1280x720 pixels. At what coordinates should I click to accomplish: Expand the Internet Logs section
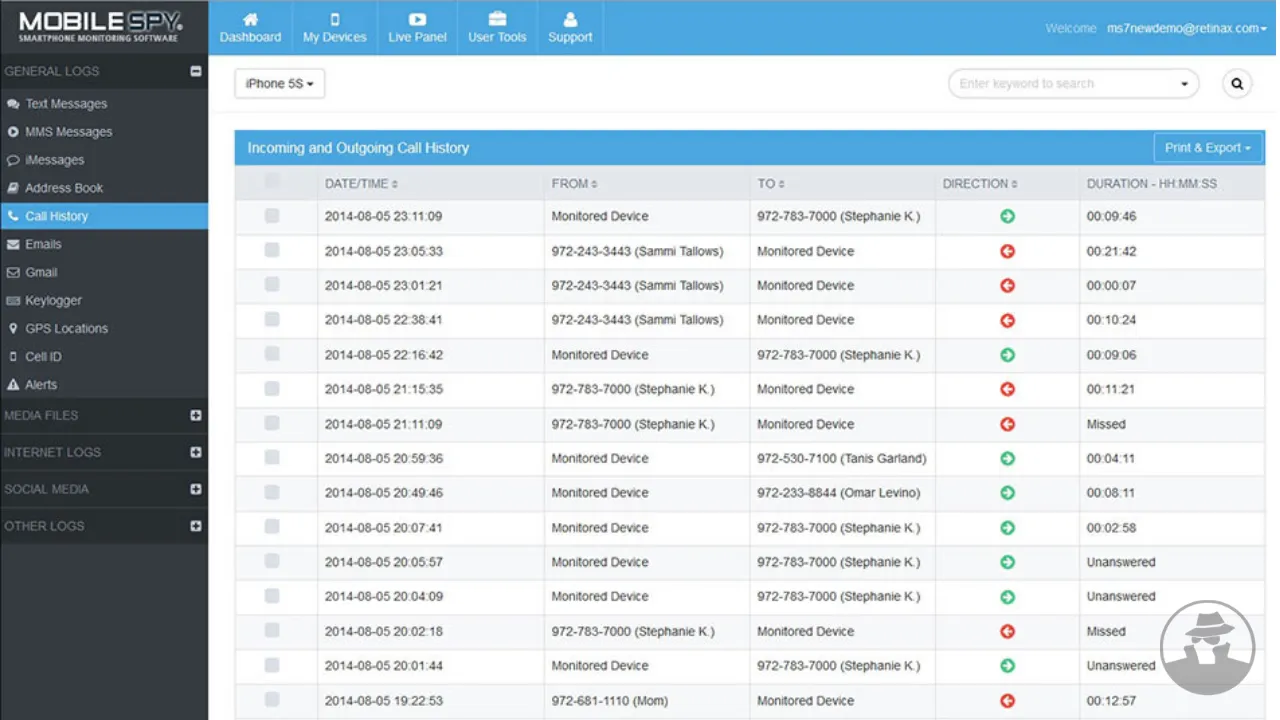pos(196,452)
